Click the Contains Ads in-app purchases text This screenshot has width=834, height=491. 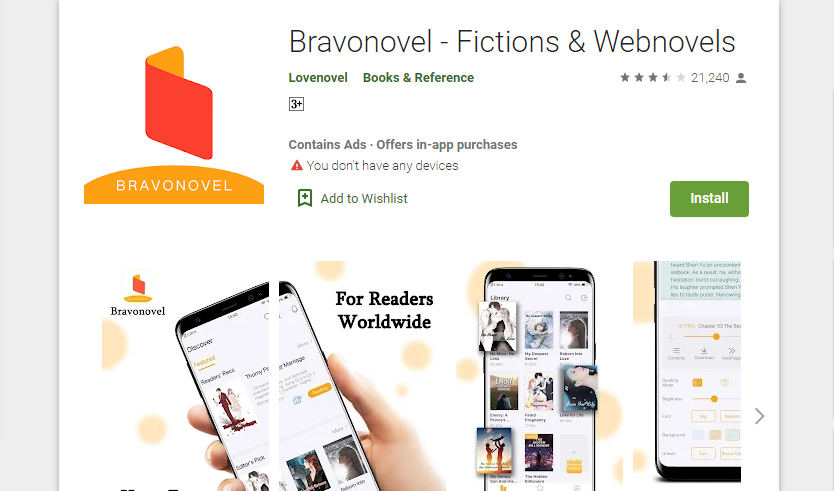pos(403,145)
